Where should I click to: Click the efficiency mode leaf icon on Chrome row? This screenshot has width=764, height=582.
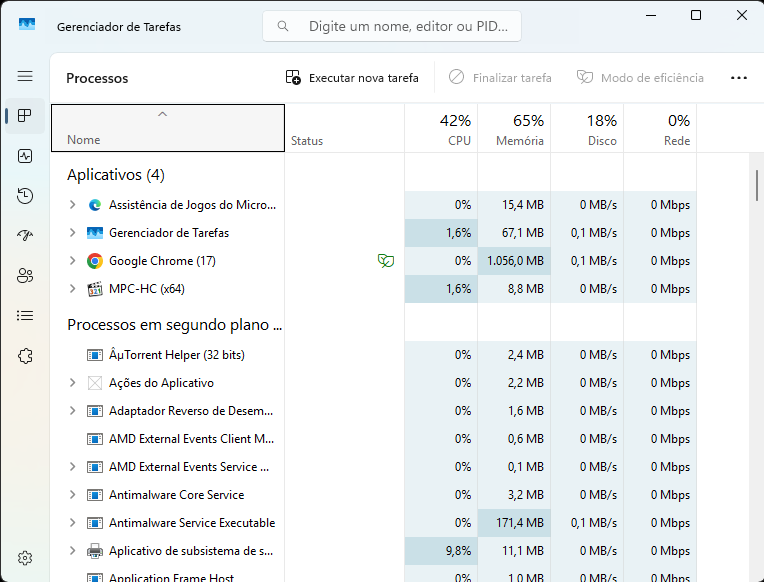(386, 261)
